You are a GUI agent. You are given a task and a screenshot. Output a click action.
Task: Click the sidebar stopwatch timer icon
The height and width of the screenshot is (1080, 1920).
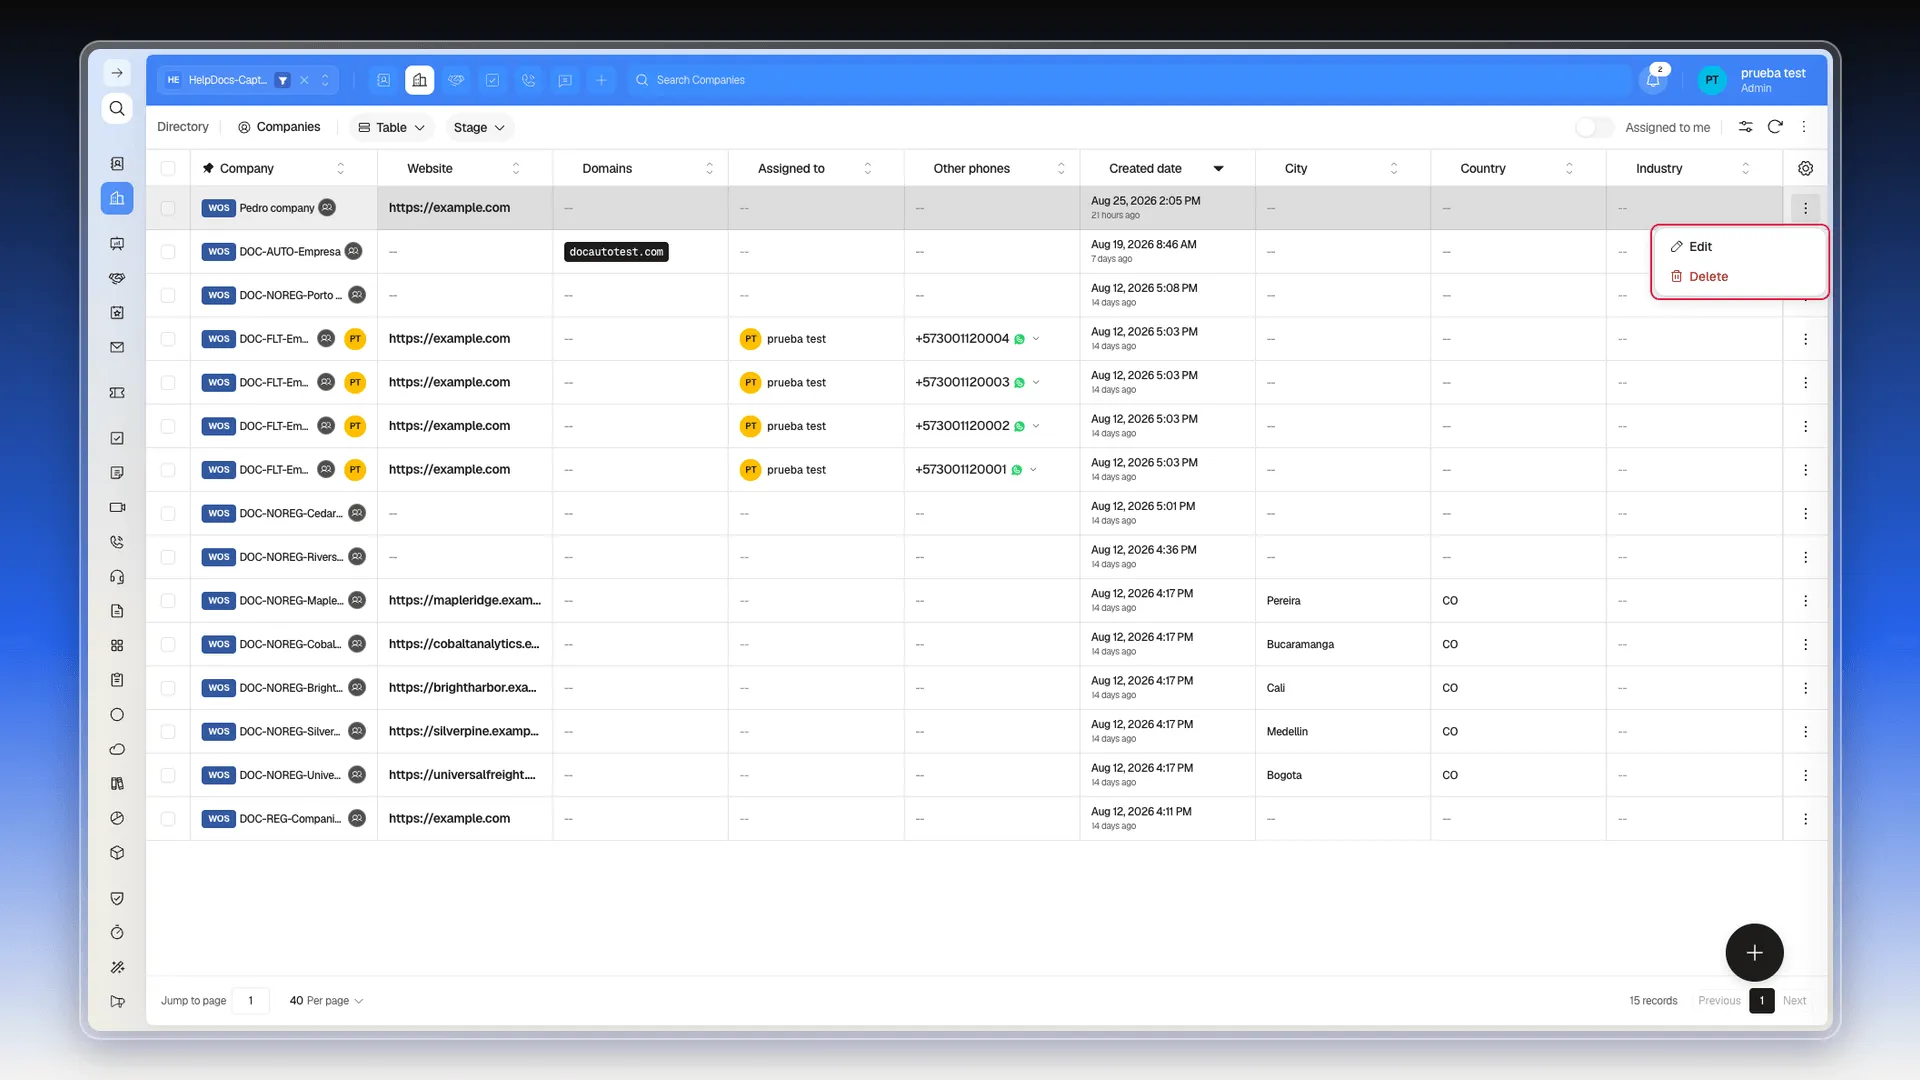tap(117, 932)
